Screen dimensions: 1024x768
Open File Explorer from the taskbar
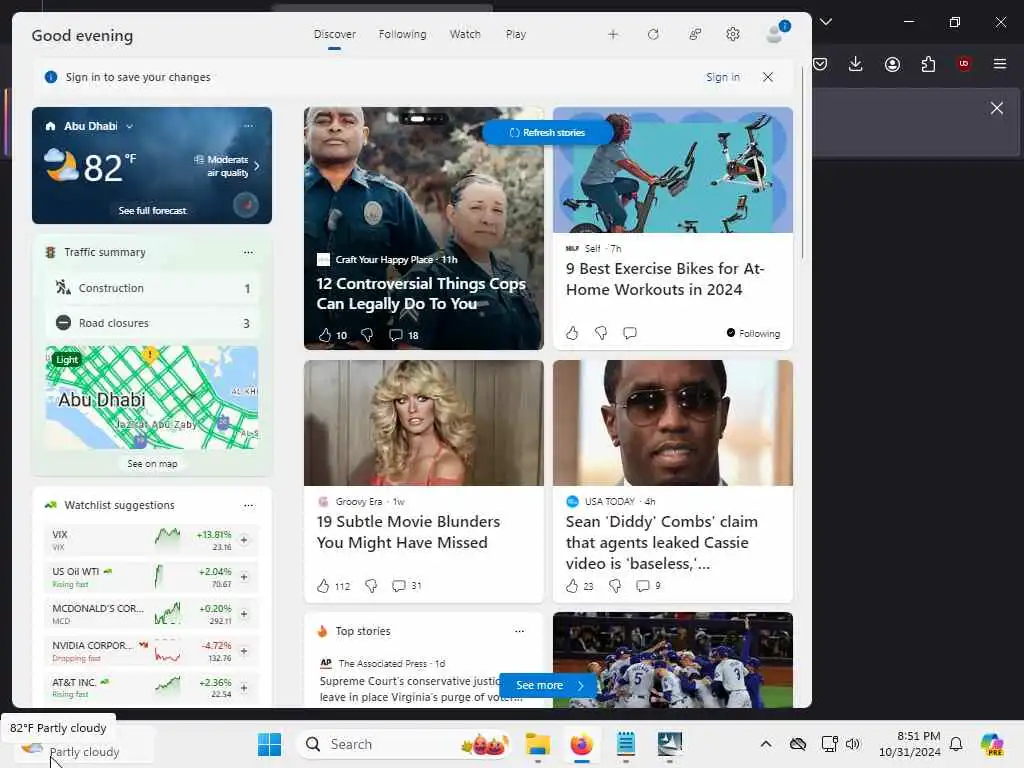538,744
